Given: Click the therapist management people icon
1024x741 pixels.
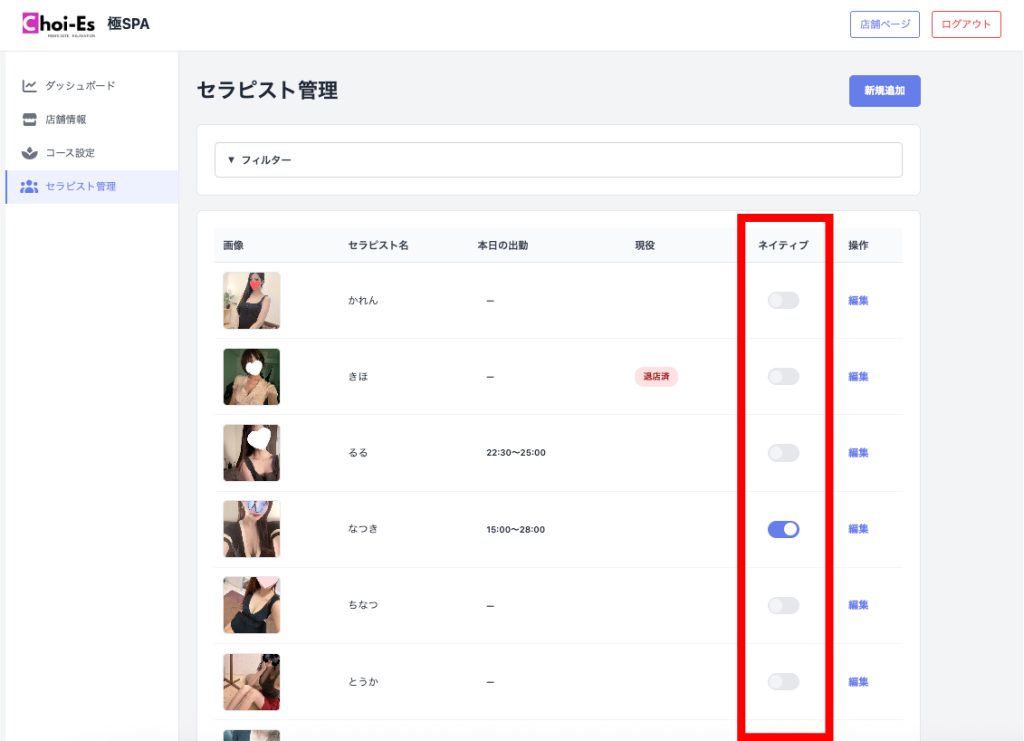Looking at the screenshot, I should click(29, 187).
